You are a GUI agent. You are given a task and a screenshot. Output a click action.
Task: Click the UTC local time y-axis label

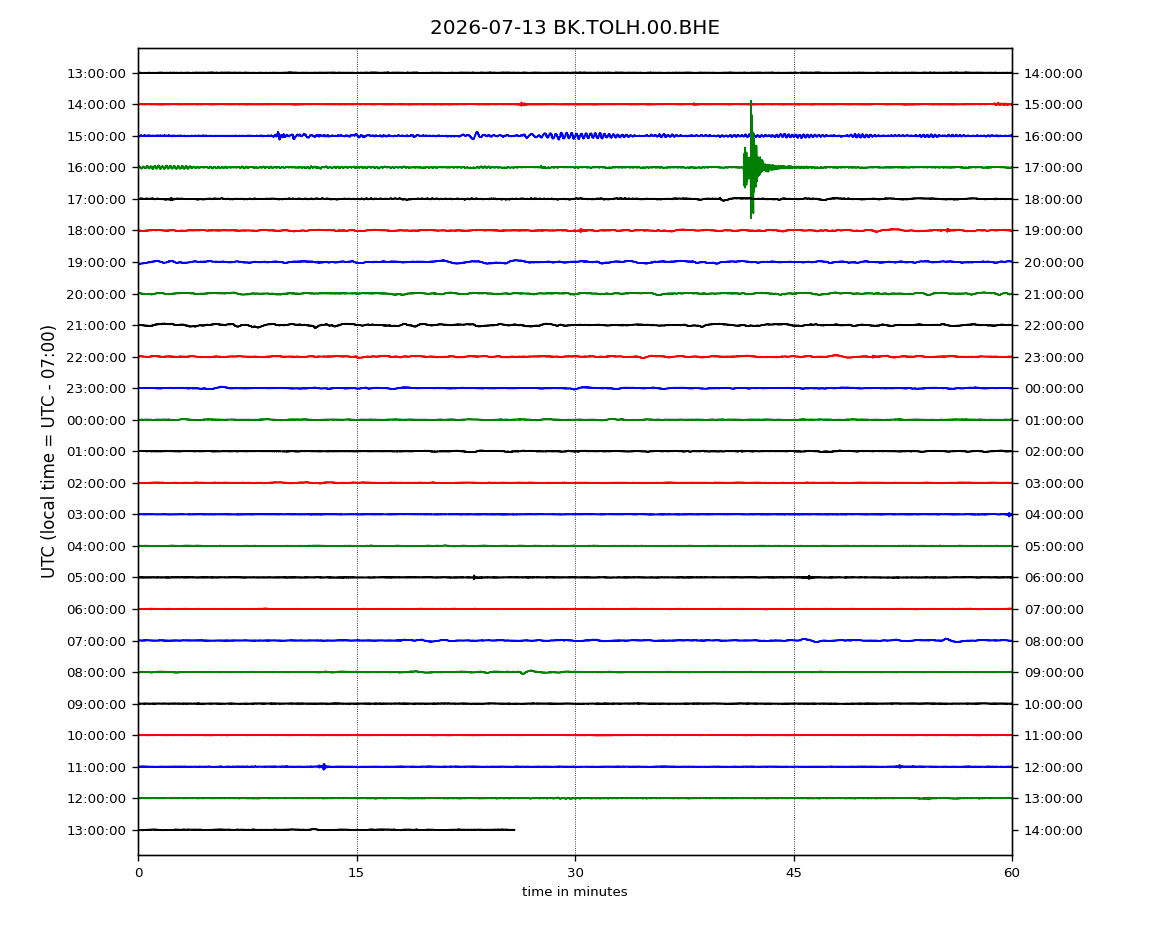click(x=48, y=451)
